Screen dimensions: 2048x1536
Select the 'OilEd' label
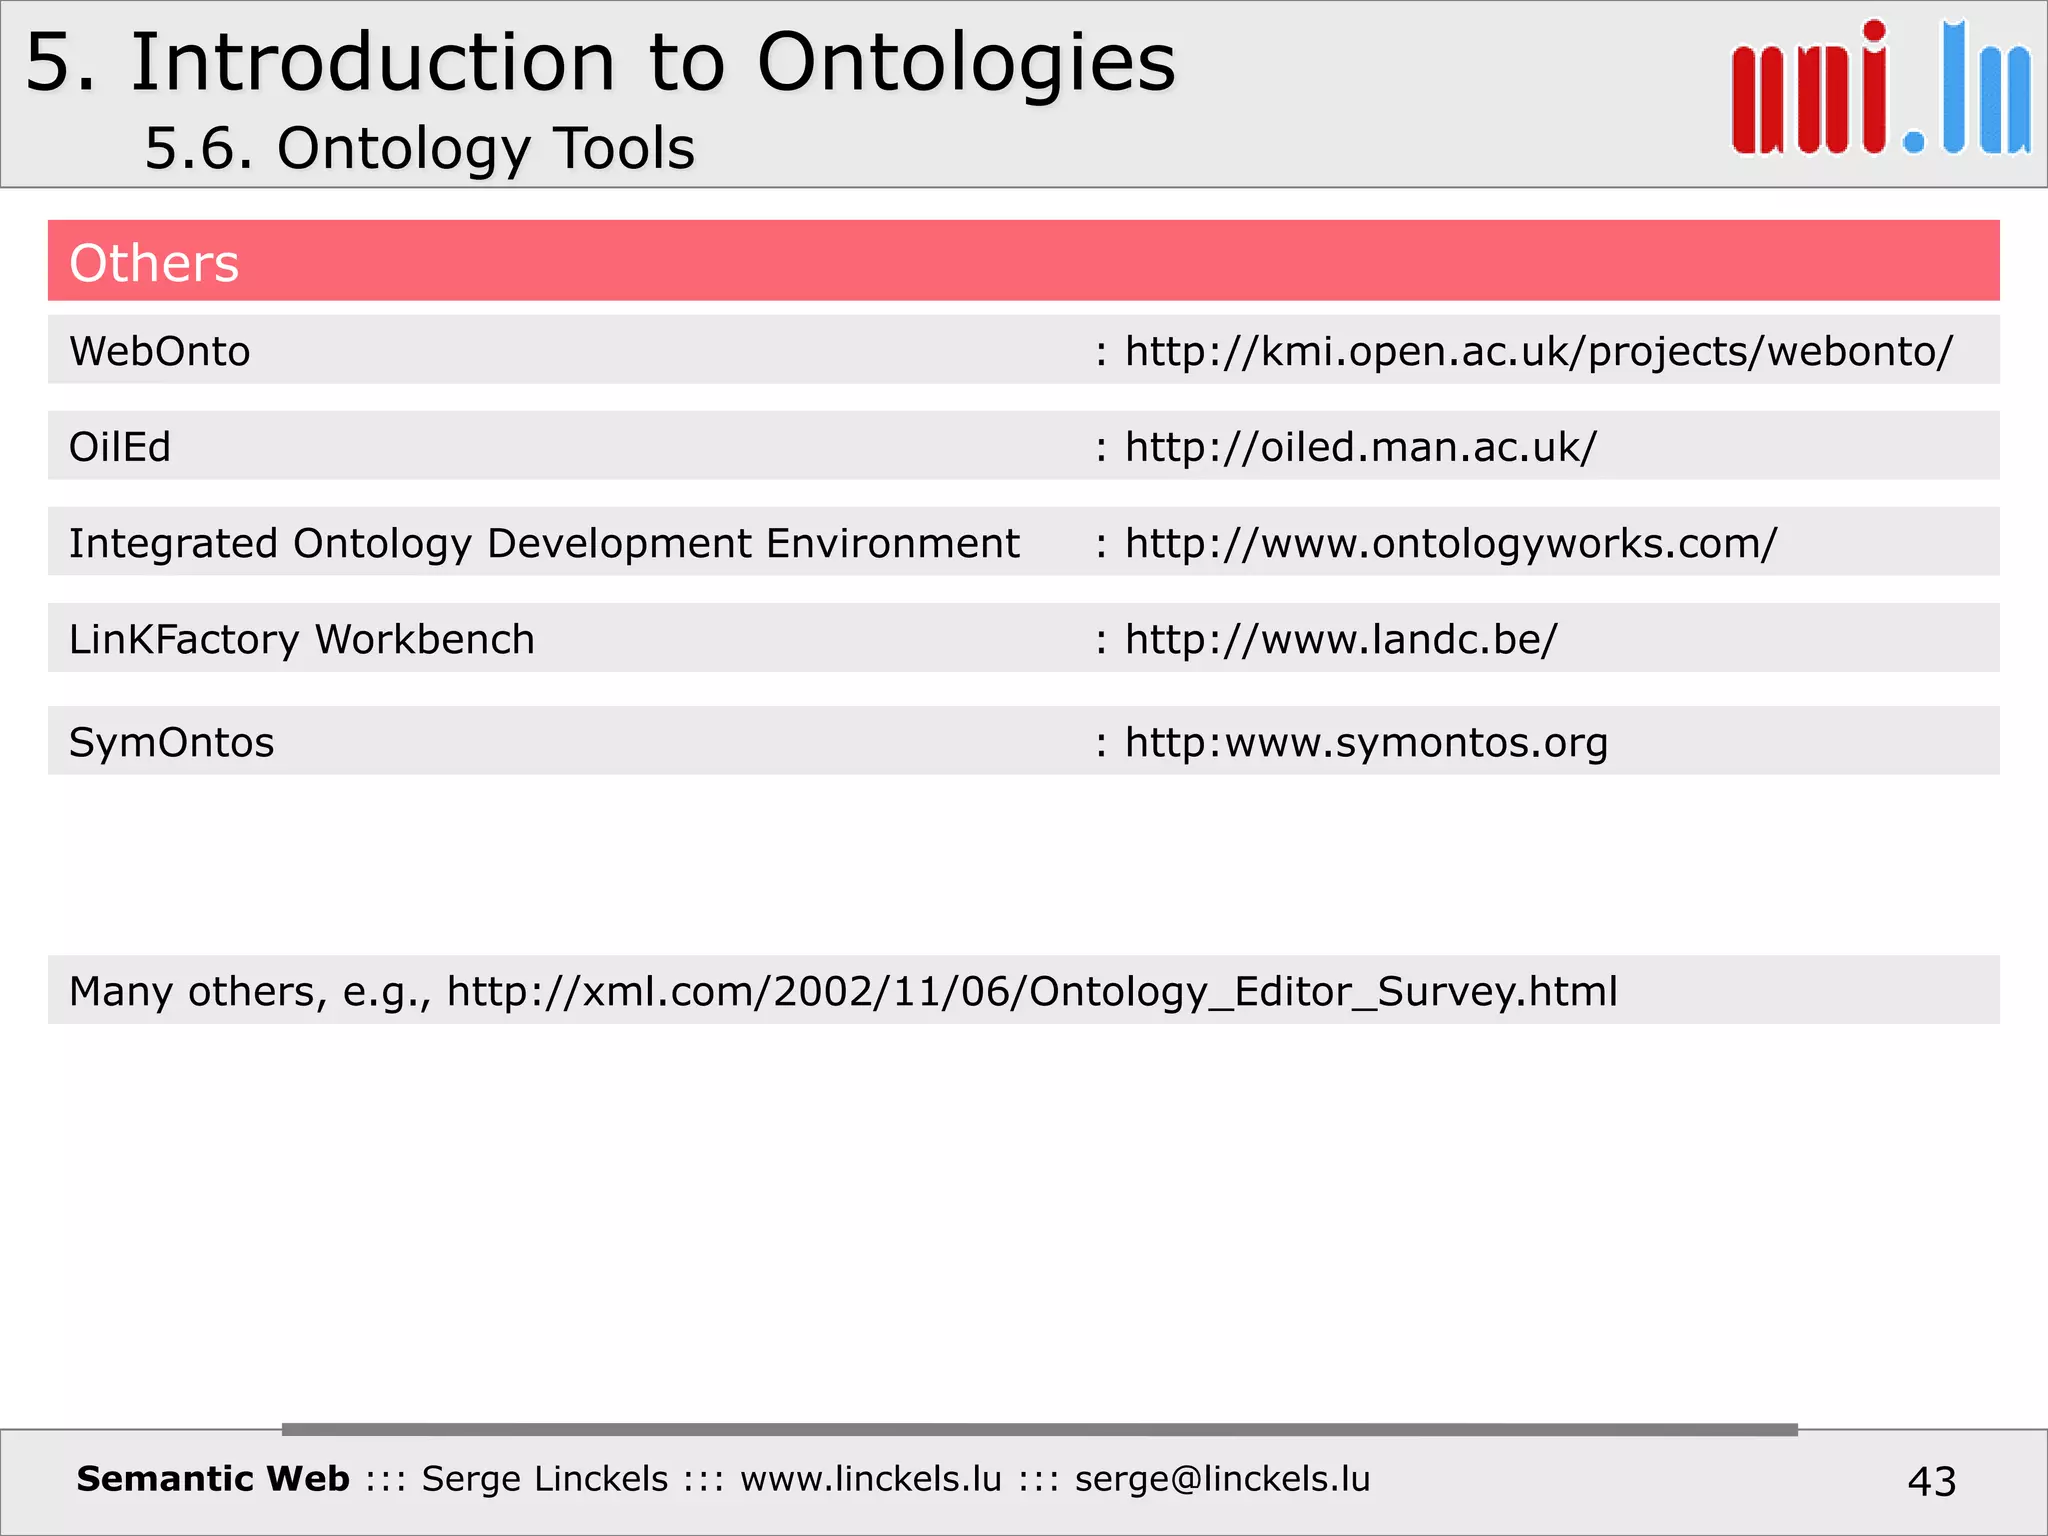pos(119,446)
